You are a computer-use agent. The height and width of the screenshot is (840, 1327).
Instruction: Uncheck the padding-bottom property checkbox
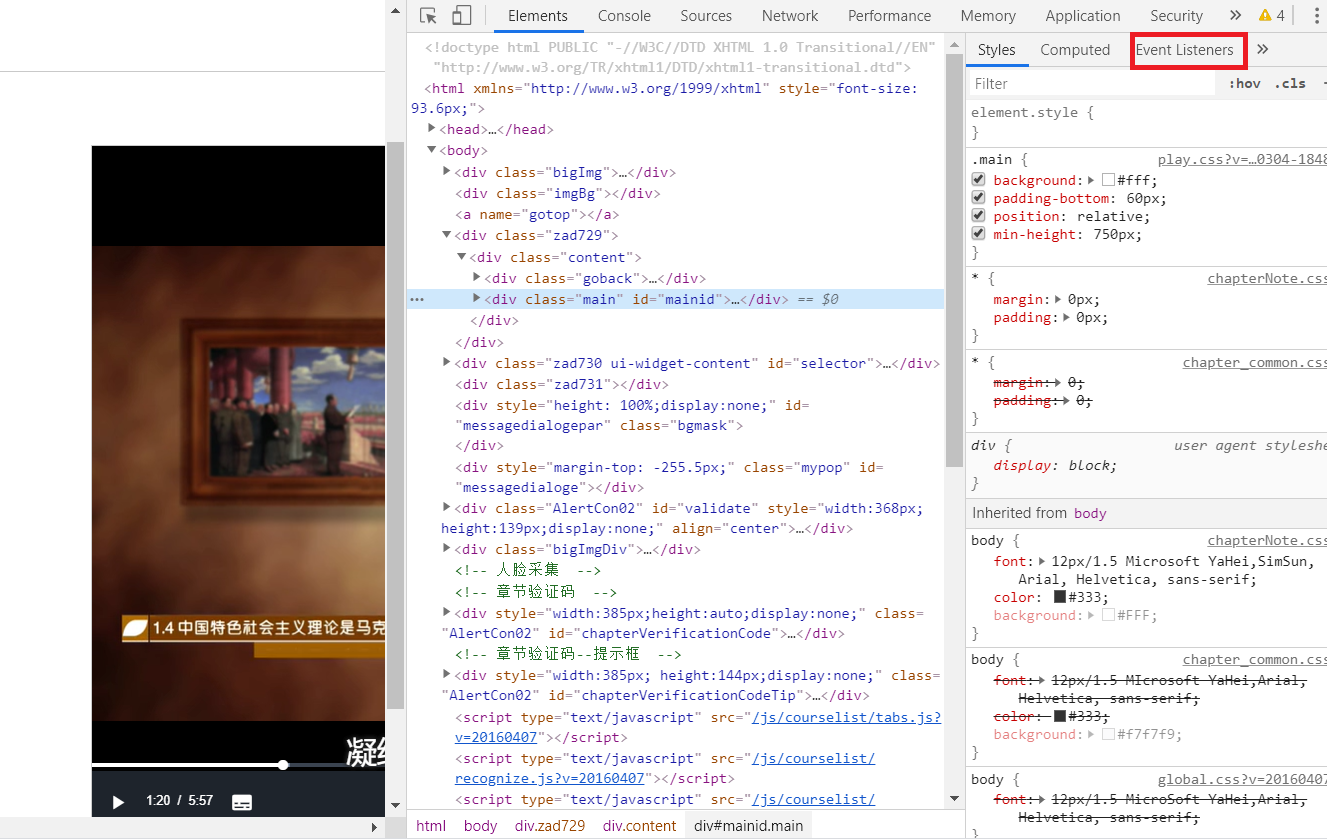pyautogui.click(x=979, y=198)
